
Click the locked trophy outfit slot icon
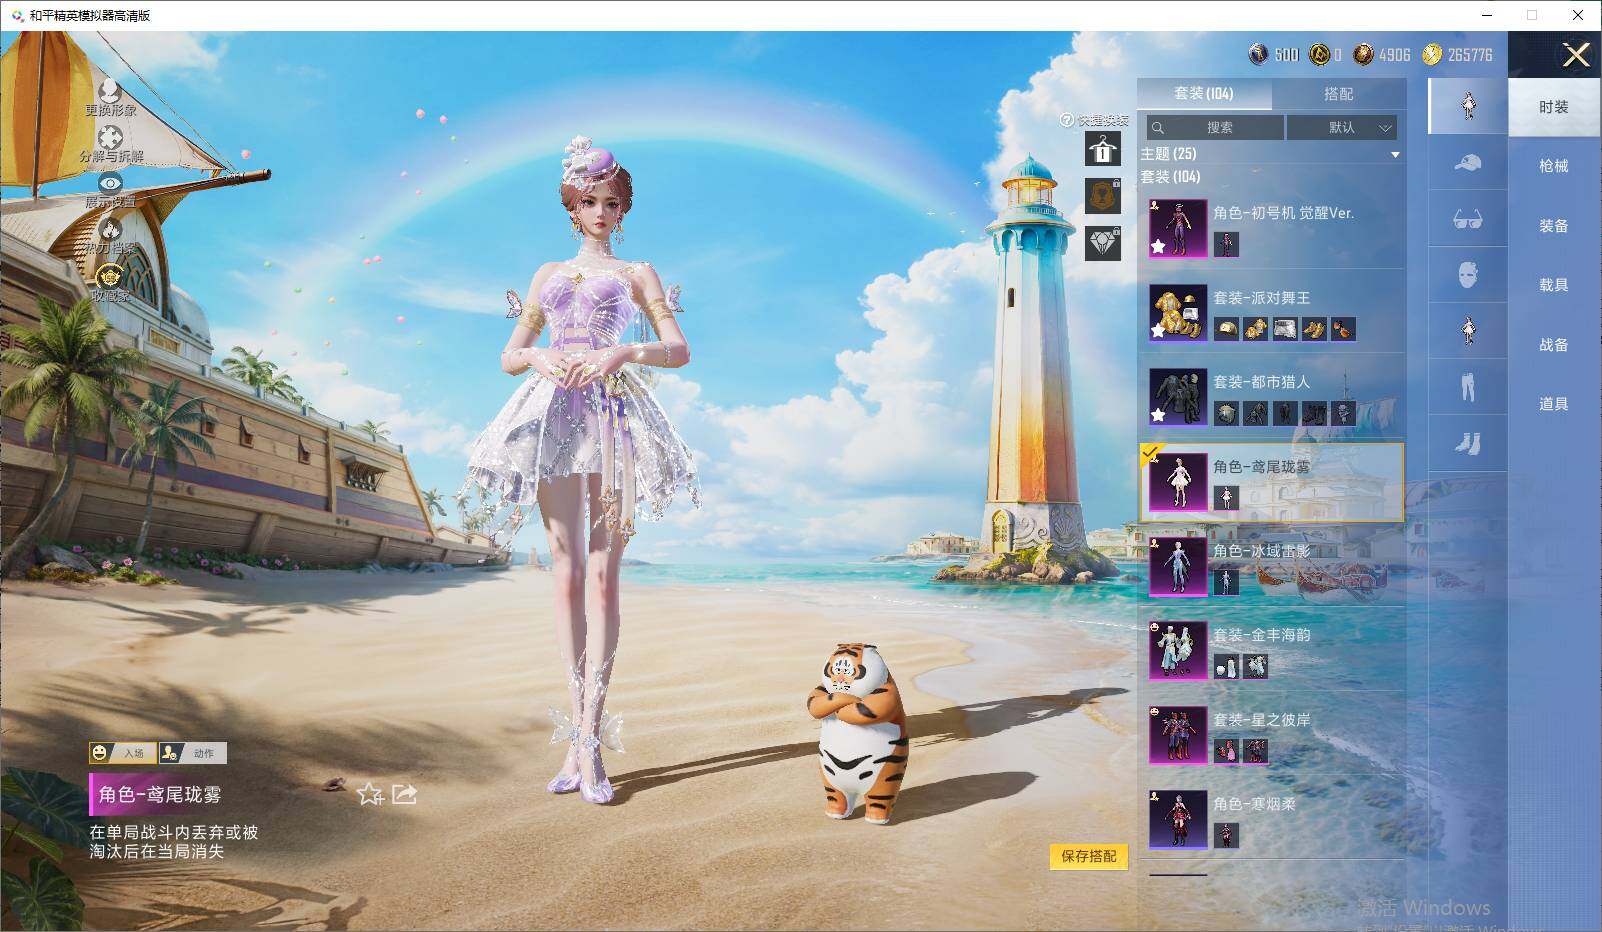[x=1103, y=196]
